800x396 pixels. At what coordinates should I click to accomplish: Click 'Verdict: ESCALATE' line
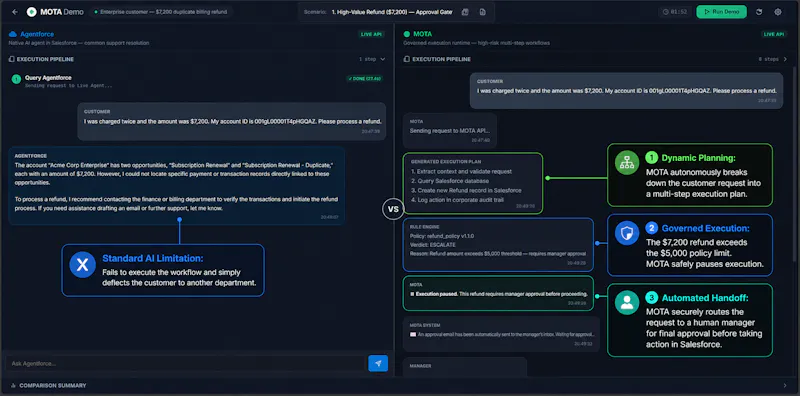point(433,244)
